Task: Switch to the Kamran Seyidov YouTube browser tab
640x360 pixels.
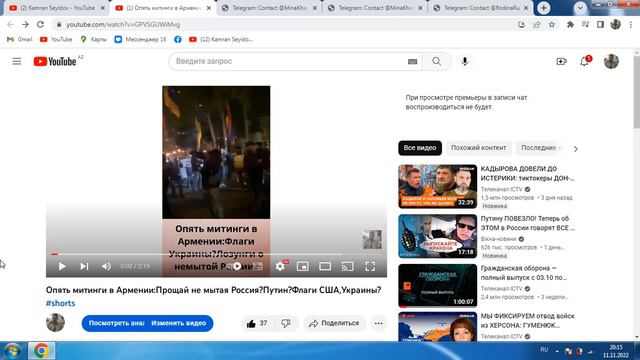Action: pyautogui.click(x=56, y=8)
